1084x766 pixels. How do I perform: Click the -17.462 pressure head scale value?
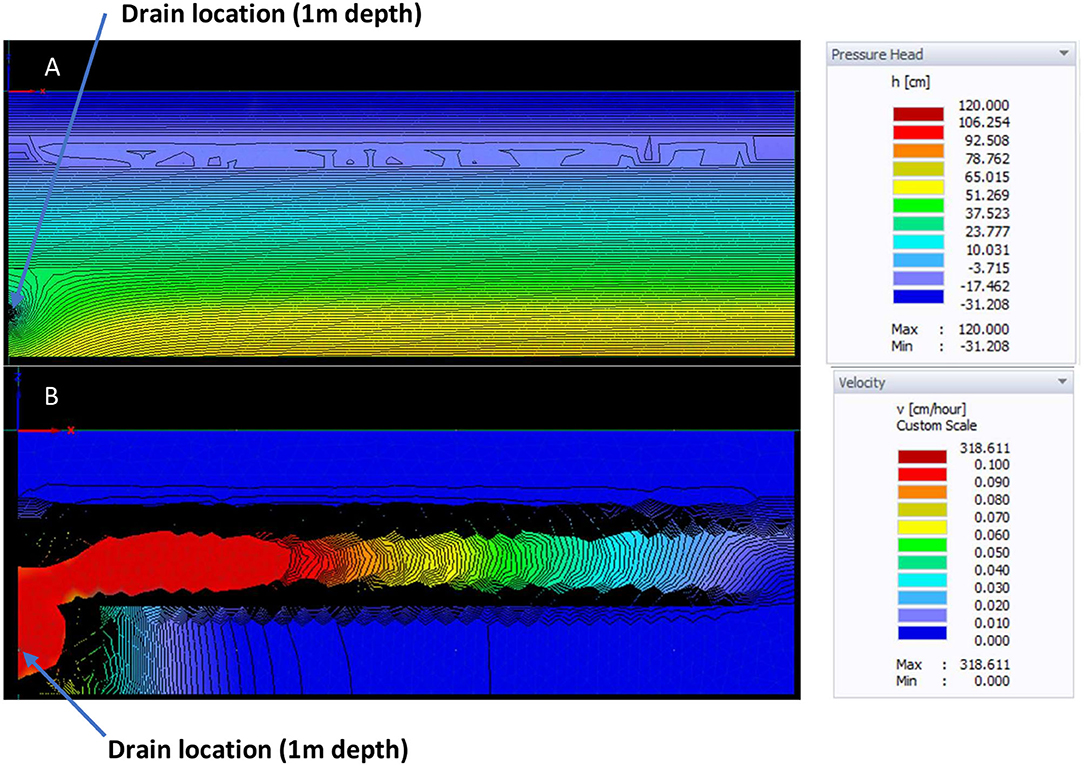click(986, 286)
